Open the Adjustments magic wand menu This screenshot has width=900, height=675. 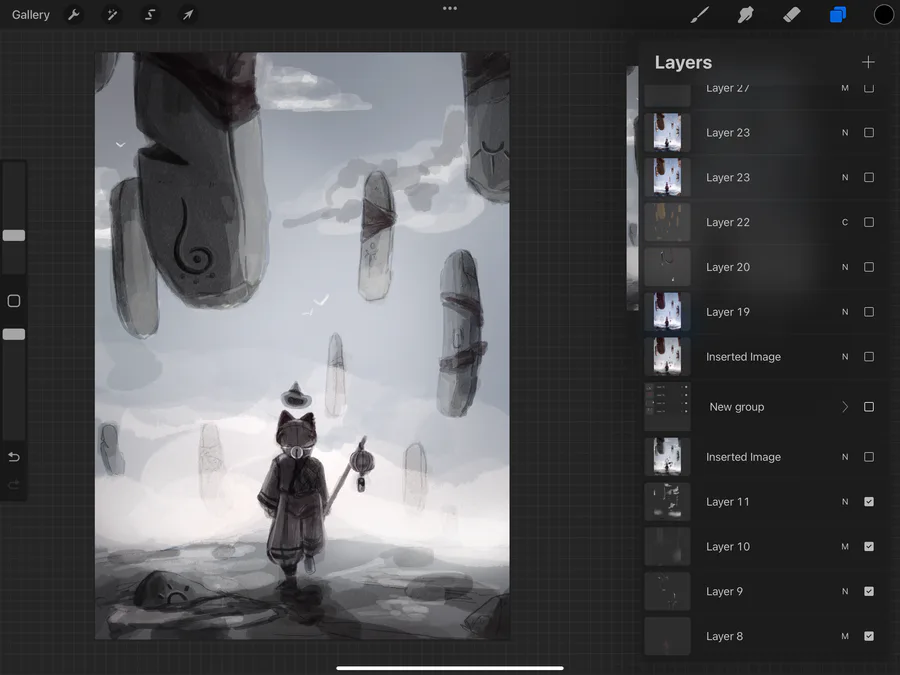tap(112, 15)
